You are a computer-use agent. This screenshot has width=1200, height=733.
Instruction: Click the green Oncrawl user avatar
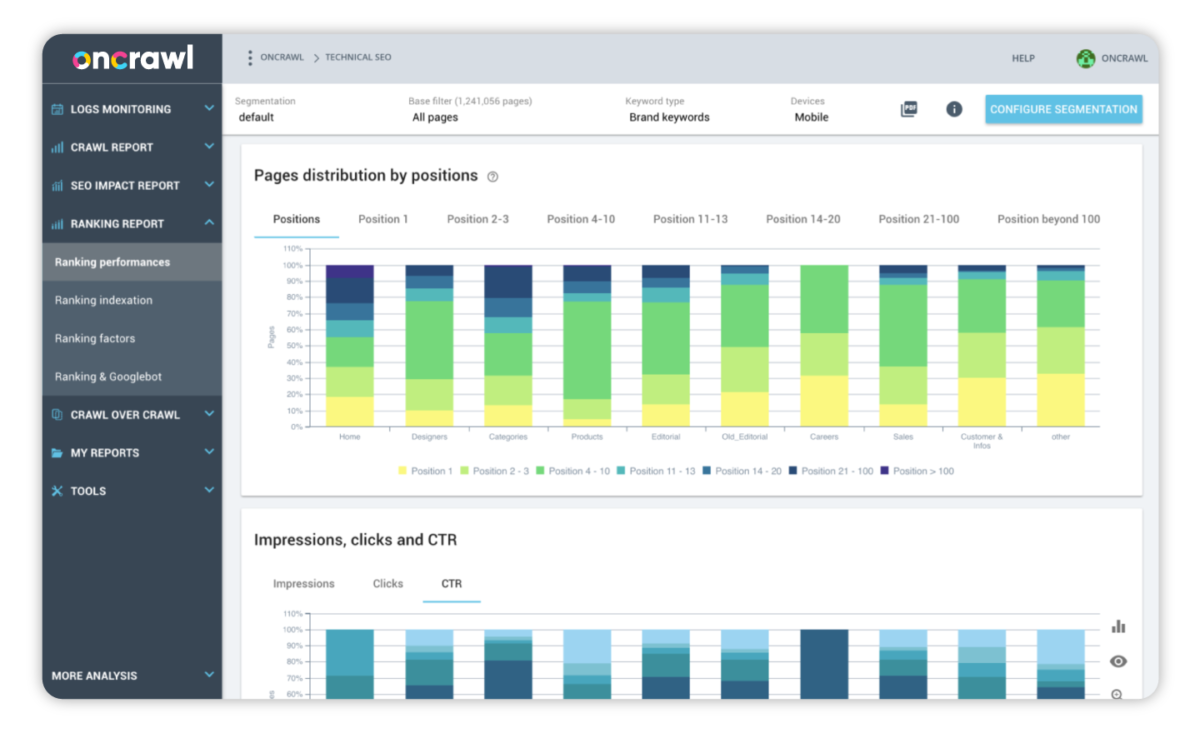click(1085, 58)
